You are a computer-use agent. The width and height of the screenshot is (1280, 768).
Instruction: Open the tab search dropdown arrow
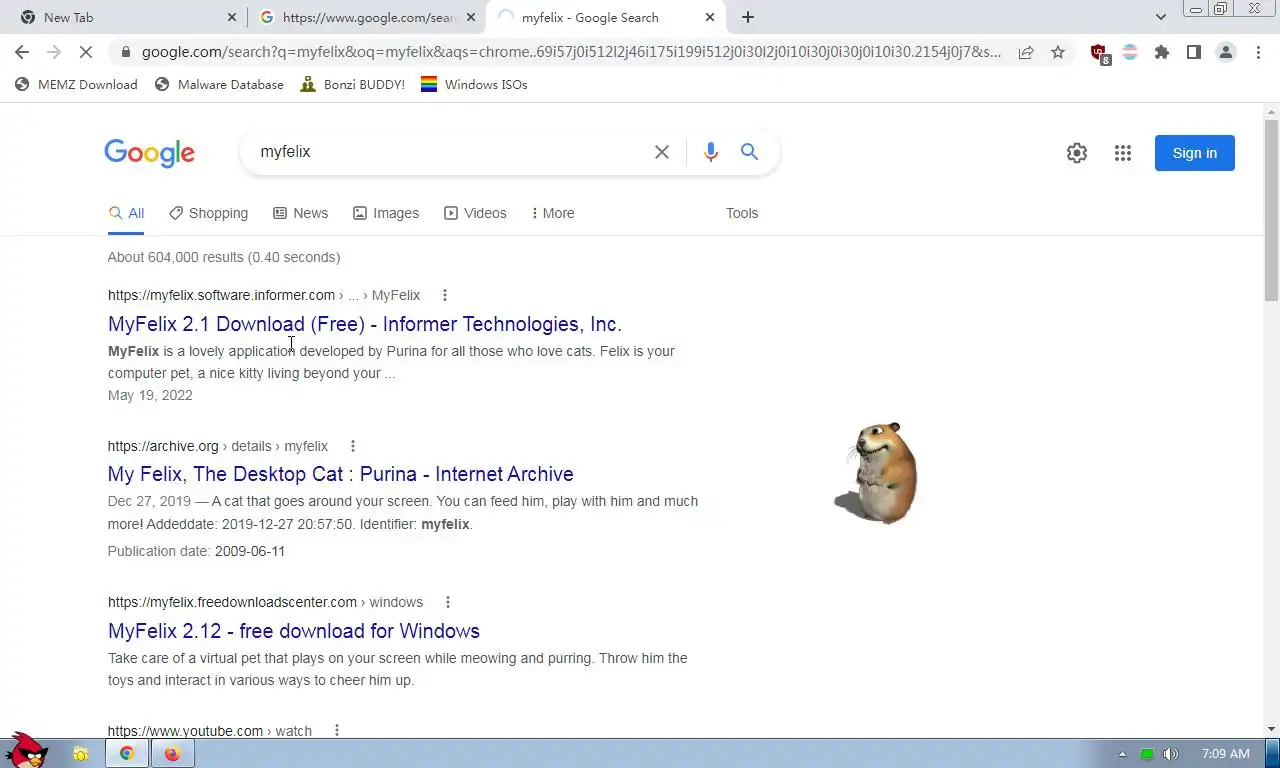(1161, 17)
